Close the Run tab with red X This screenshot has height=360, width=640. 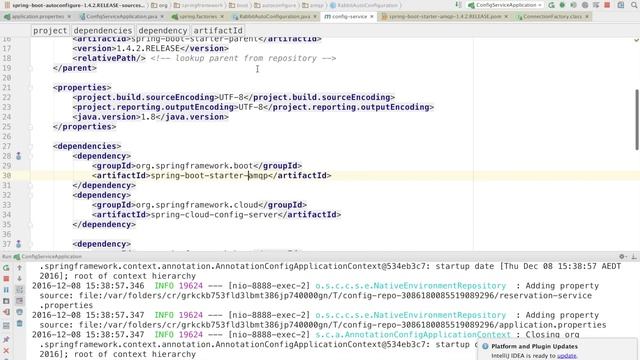(x=6, y=351)
